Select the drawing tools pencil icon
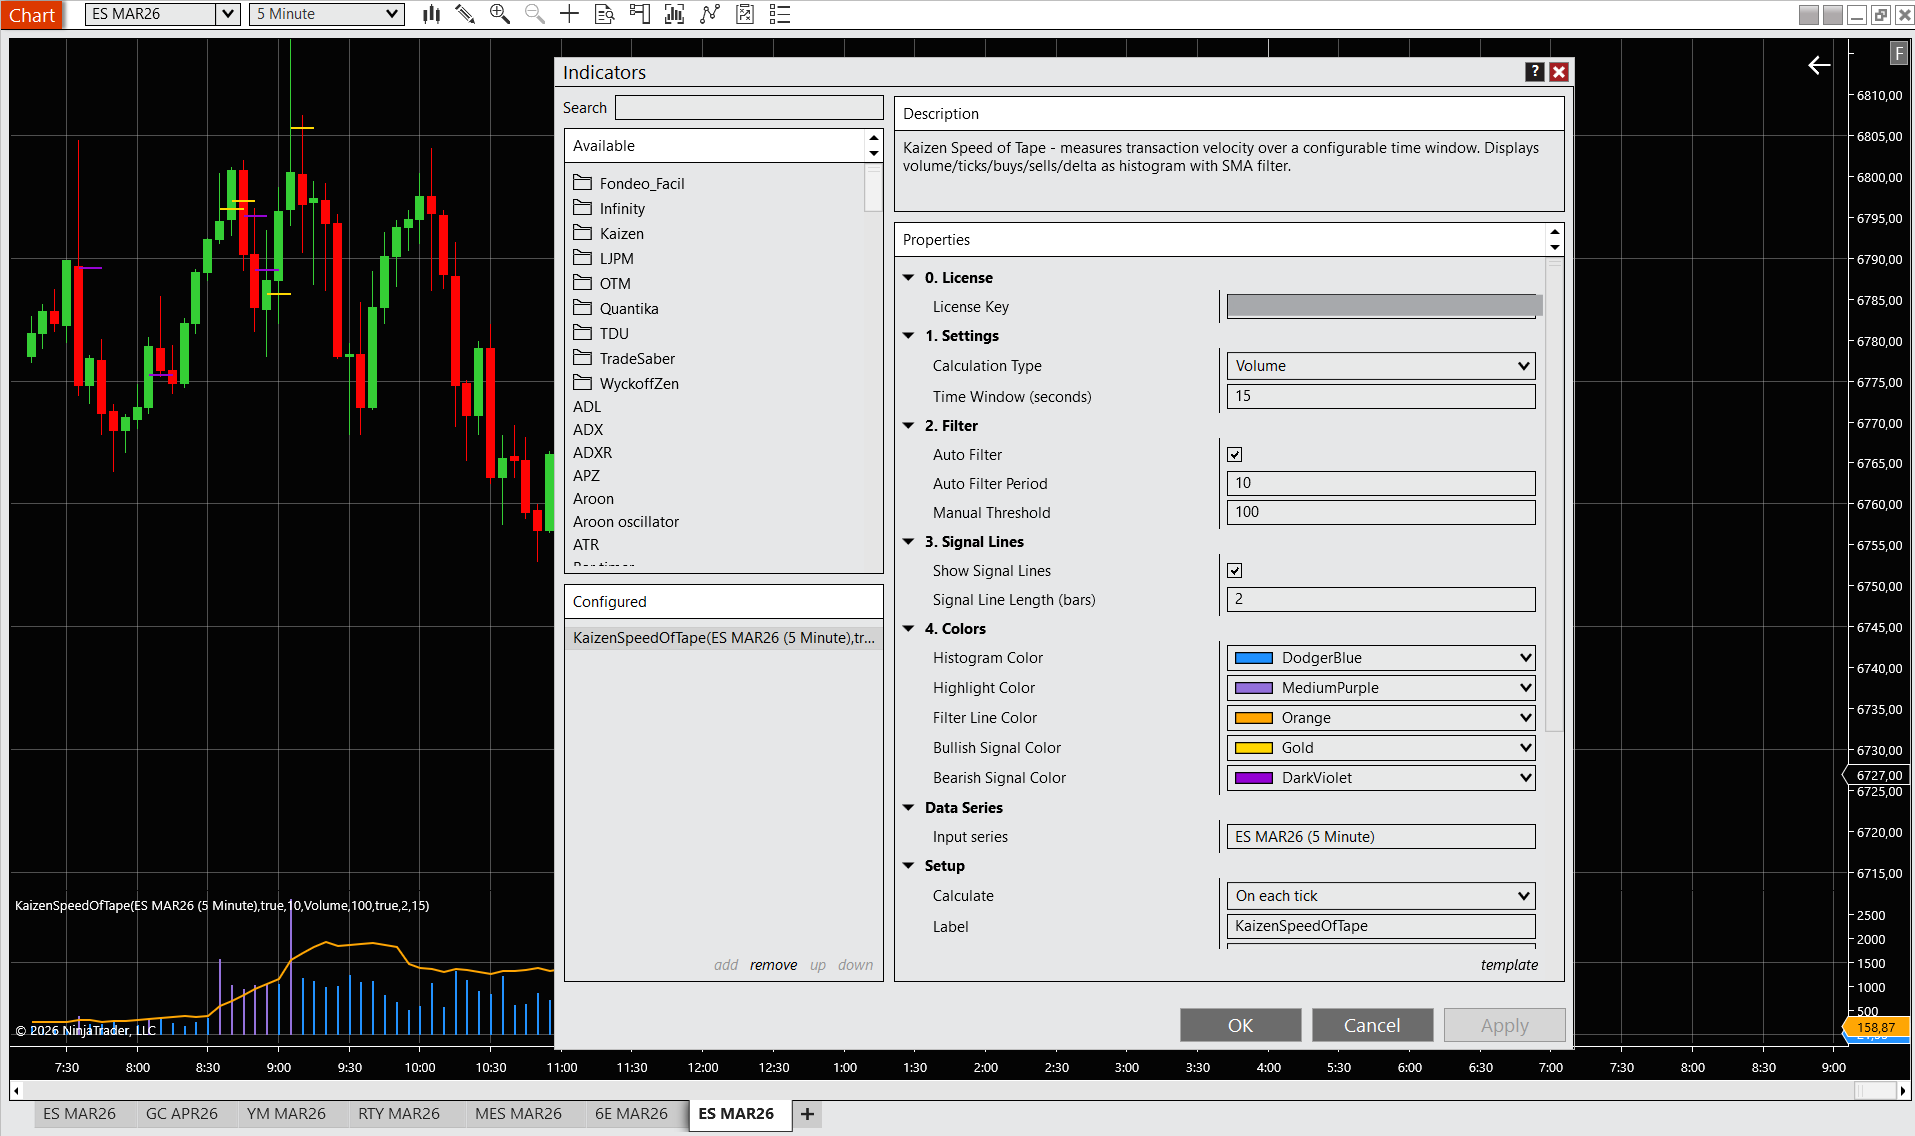 point(465,14)
